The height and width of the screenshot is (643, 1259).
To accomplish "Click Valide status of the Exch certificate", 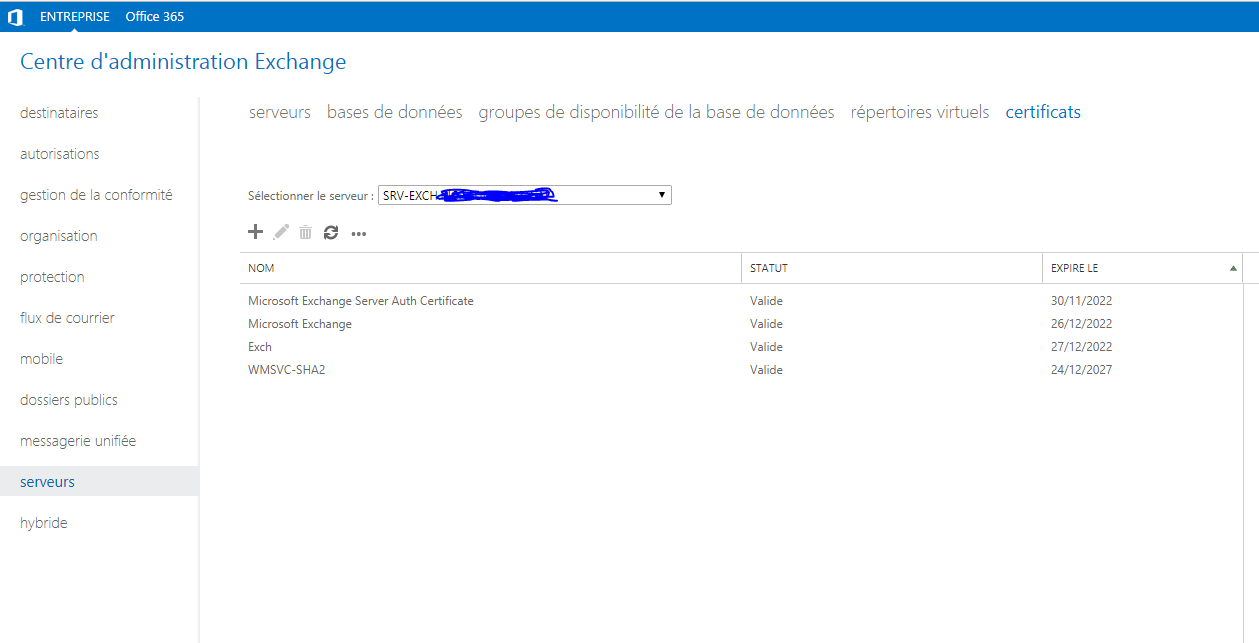I will pyautogui.click(x=766, y=346).
